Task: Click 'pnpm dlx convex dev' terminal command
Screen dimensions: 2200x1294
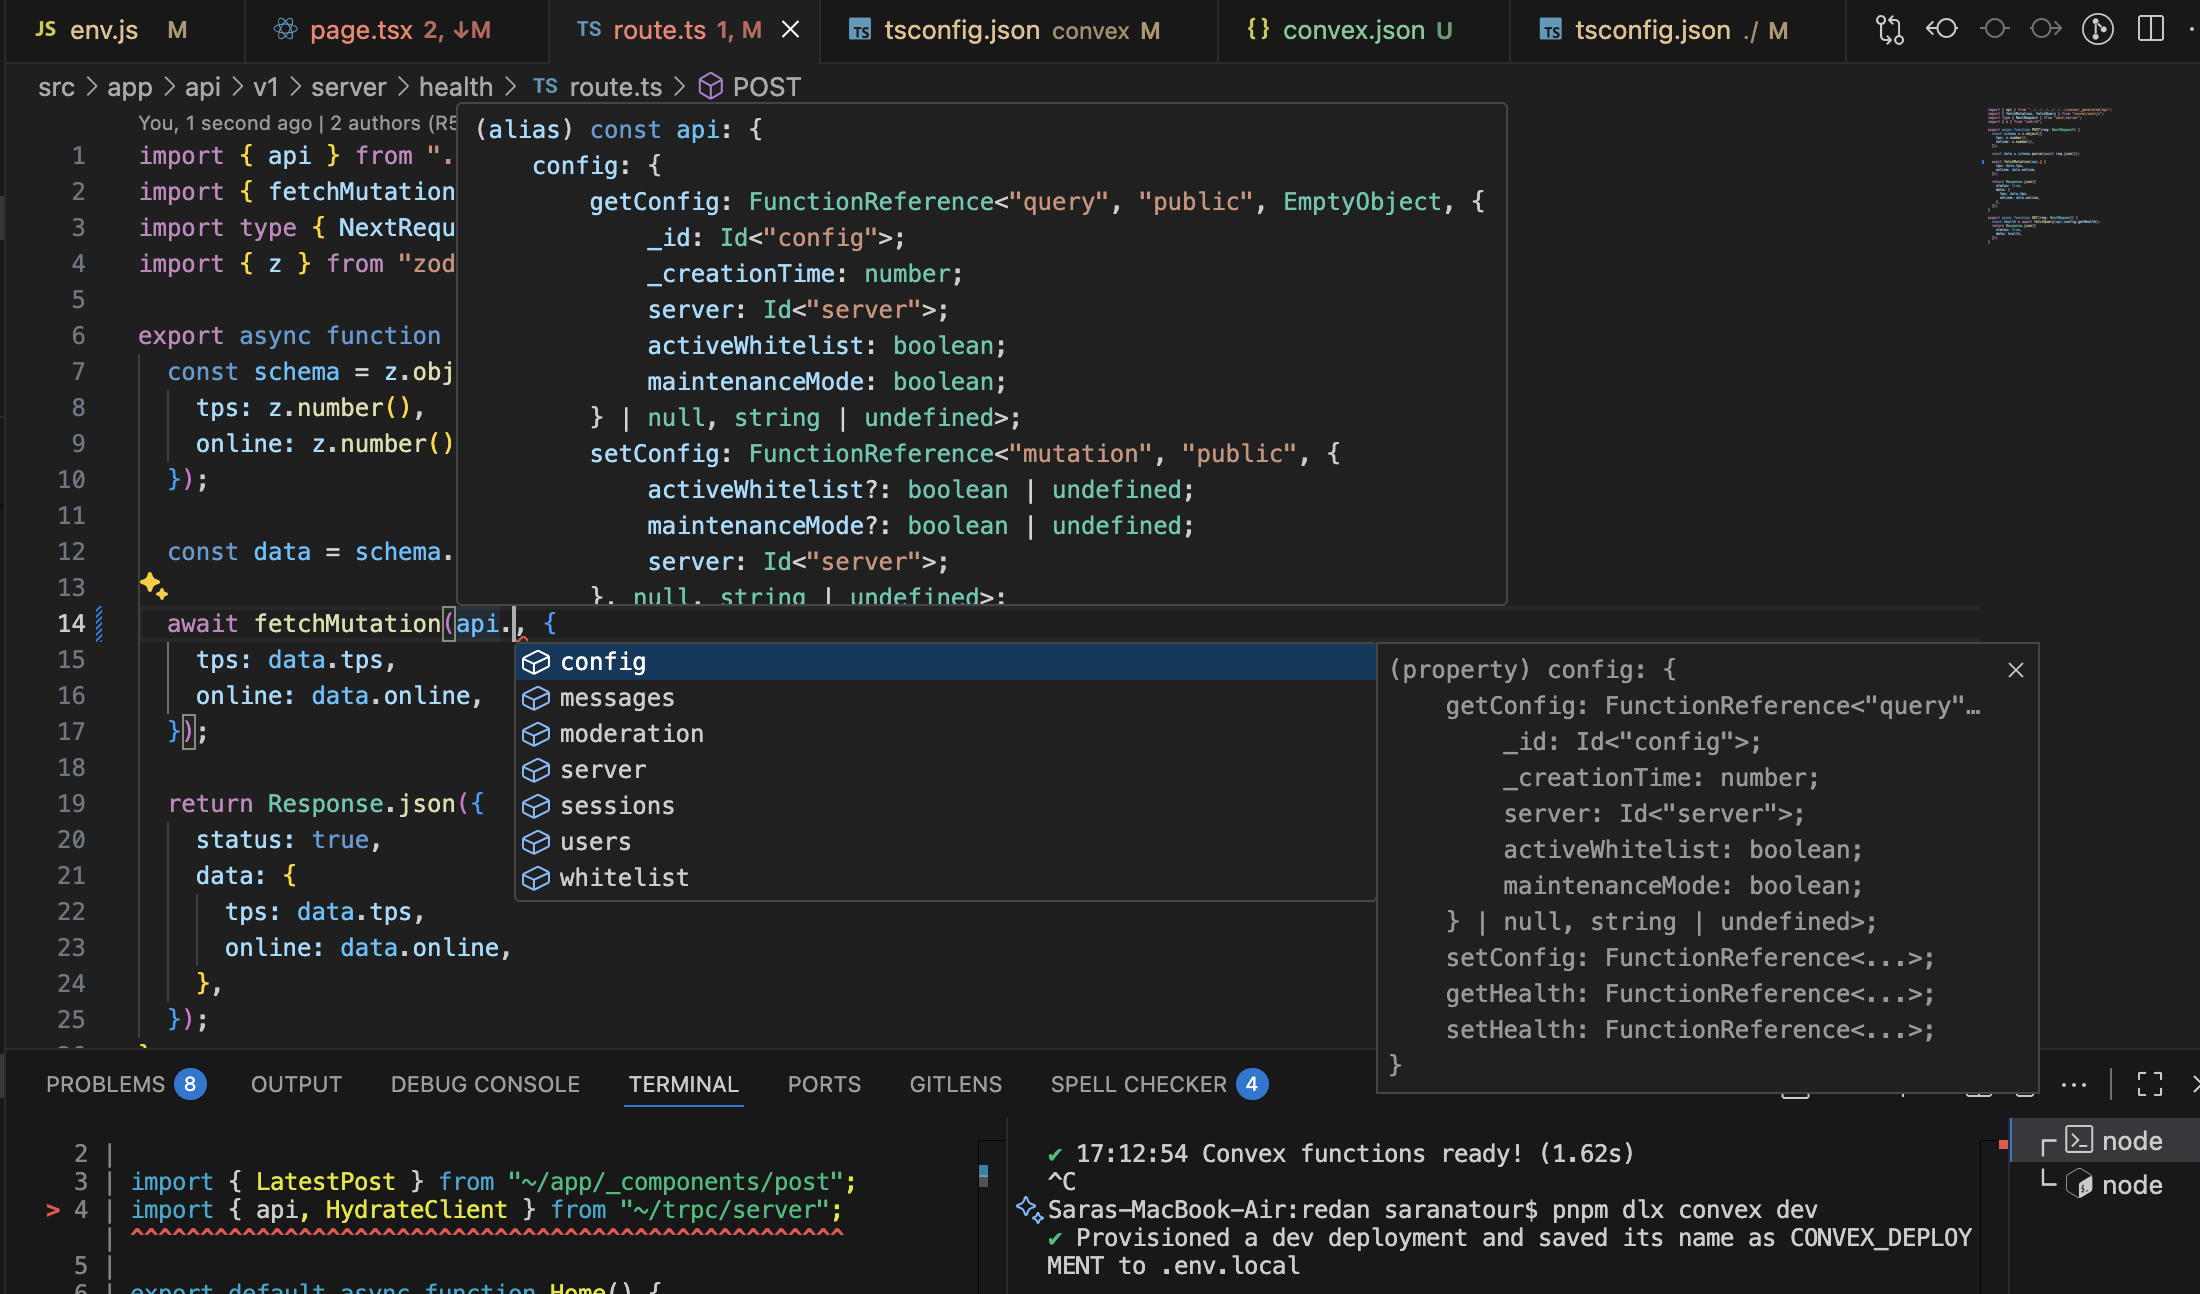Action: pos(1685,1210)
